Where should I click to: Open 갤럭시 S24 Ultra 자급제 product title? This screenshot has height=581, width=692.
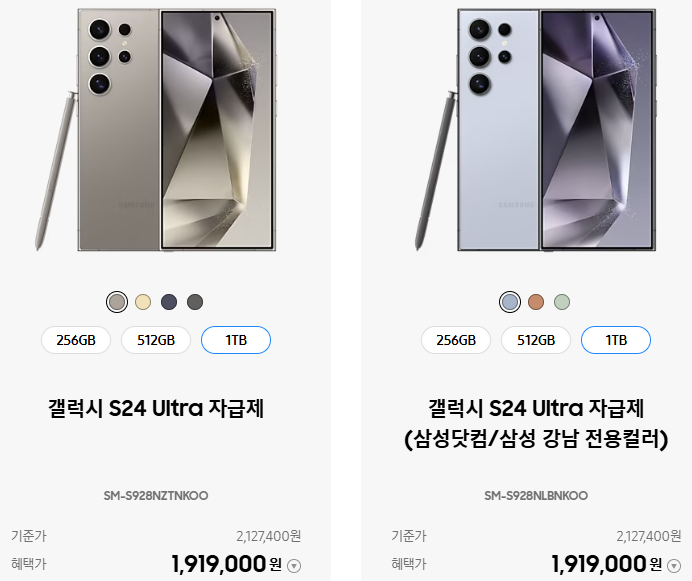click(x=156, y=408)
